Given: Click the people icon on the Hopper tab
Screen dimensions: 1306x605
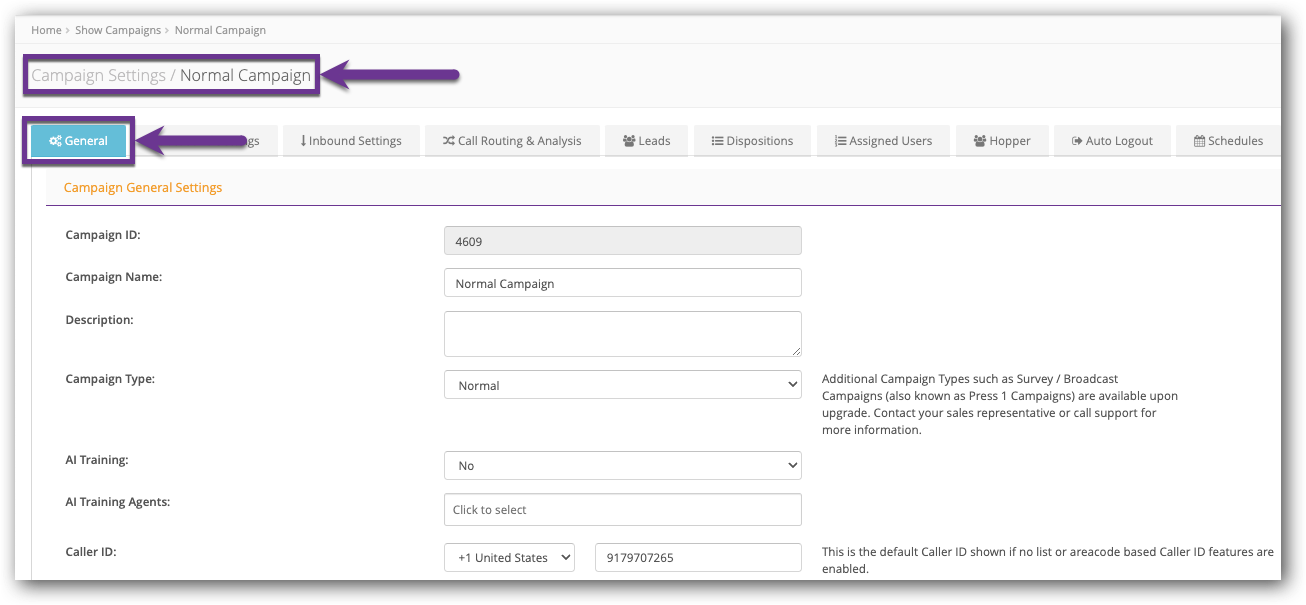Looking at the screenshot, I should tap(980, 141).
